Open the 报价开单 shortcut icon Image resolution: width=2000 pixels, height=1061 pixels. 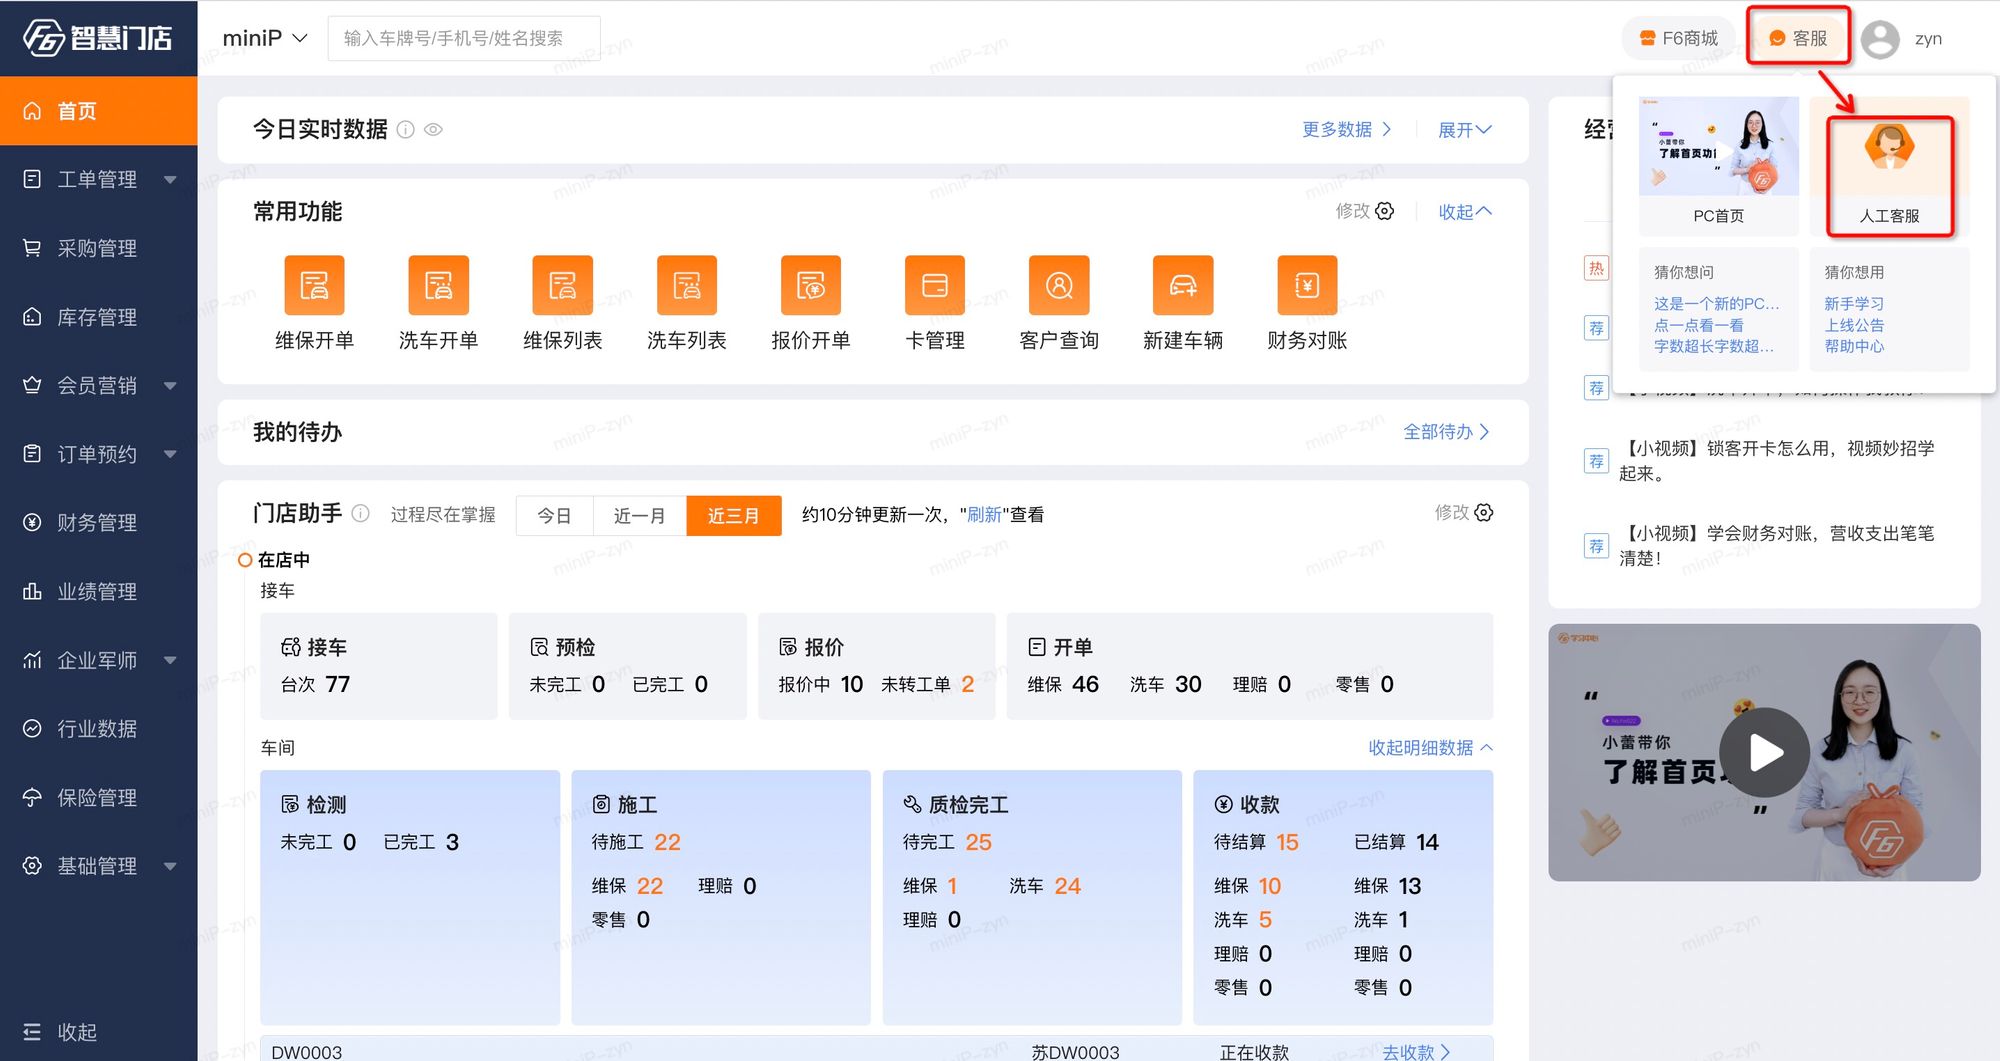click(x=811, y=285)
